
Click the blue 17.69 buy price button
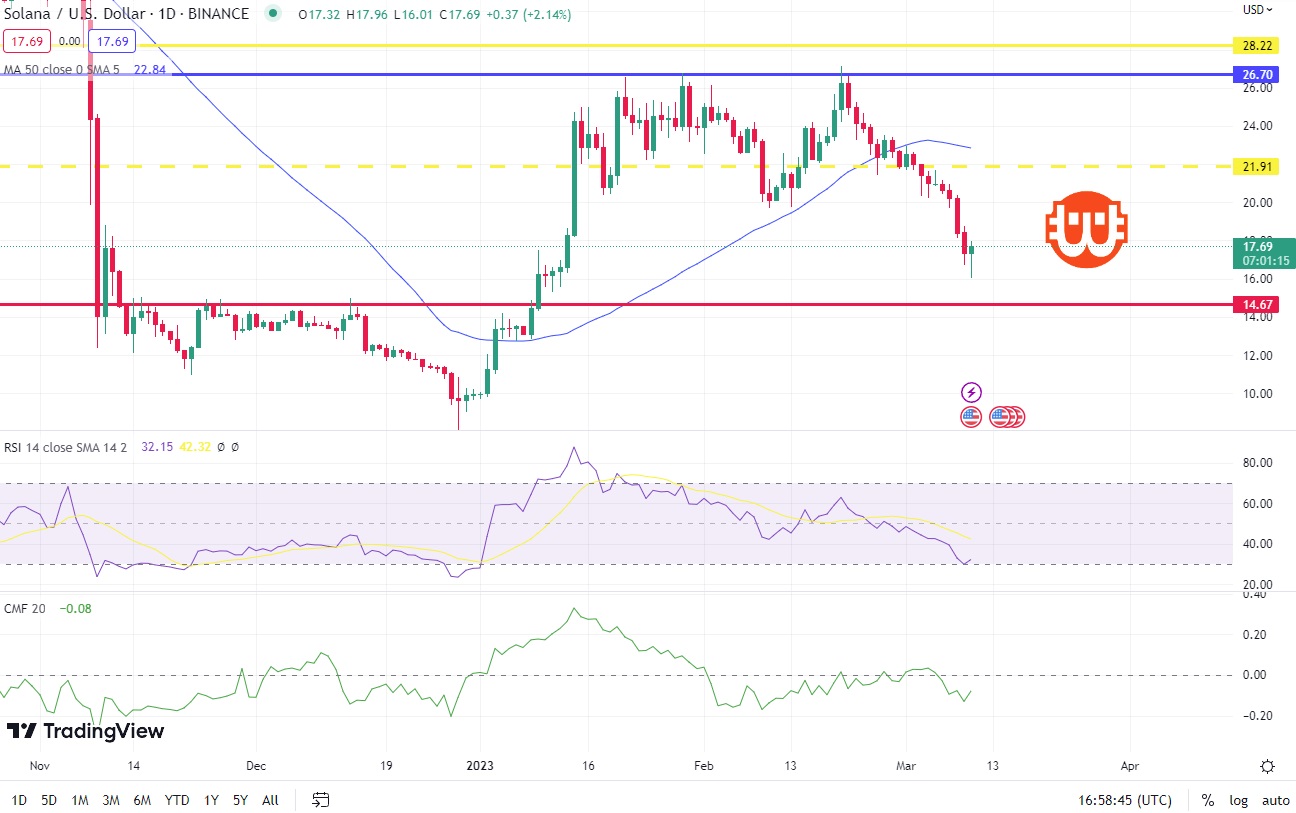pos(112,42)
